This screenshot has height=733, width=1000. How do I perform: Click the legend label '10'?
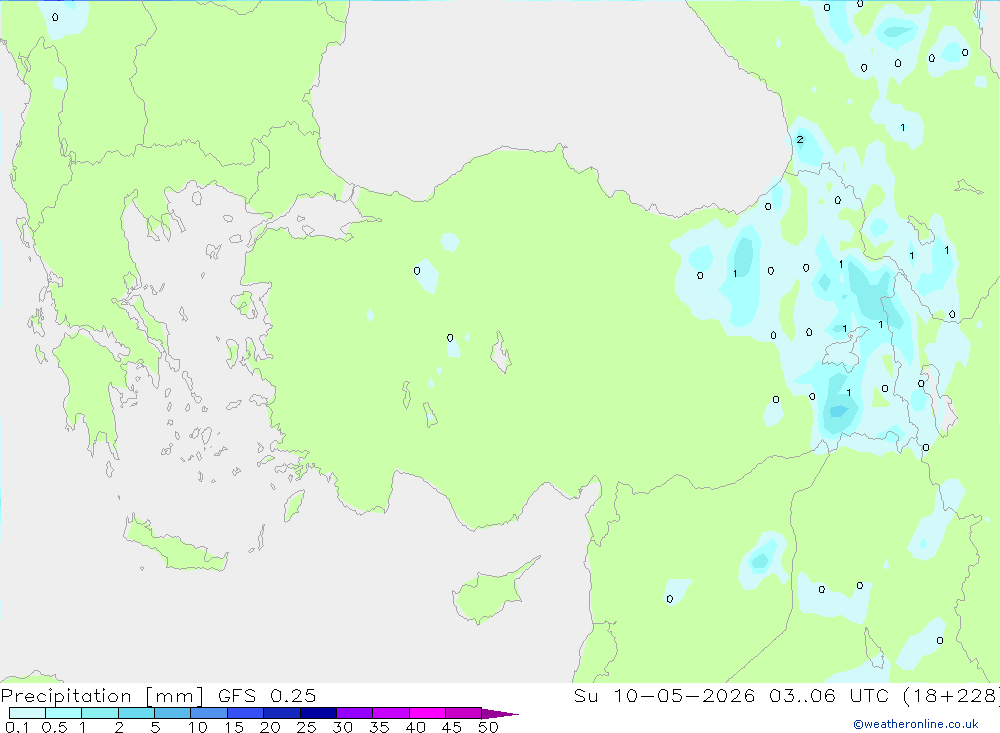click(198, 727)
